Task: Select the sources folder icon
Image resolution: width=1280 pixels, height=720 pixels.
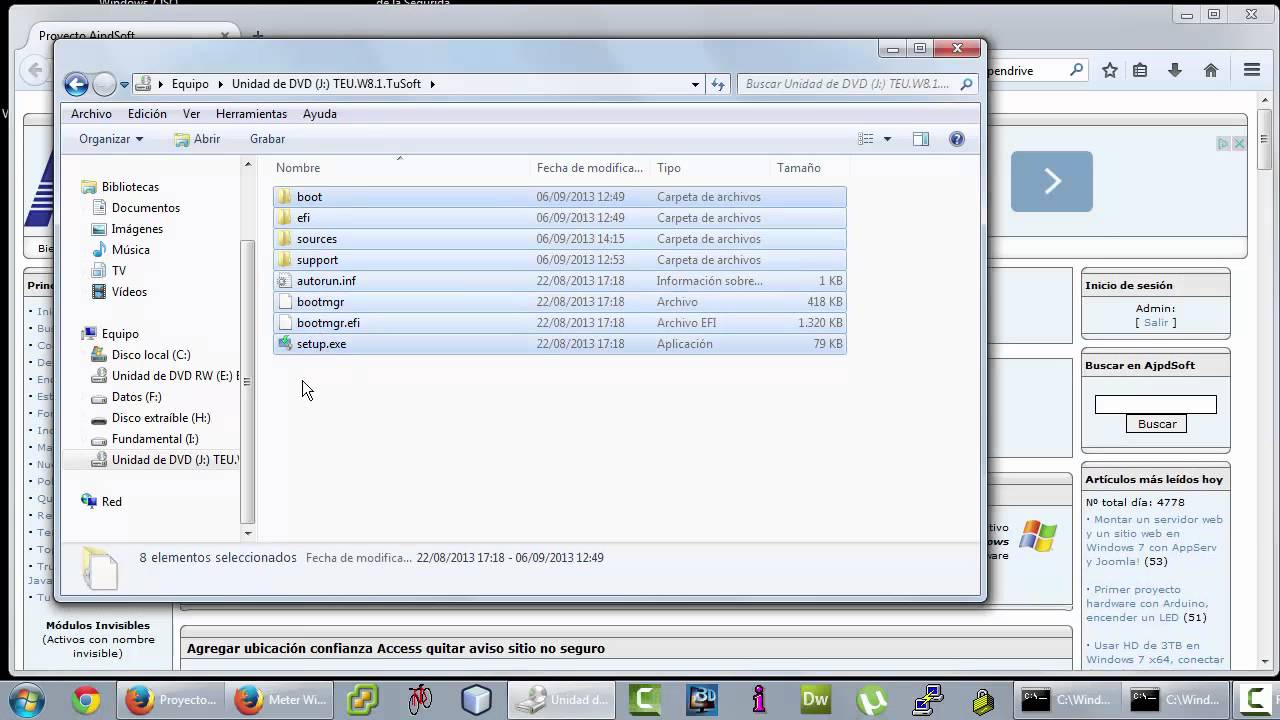Action: point(284,239)
